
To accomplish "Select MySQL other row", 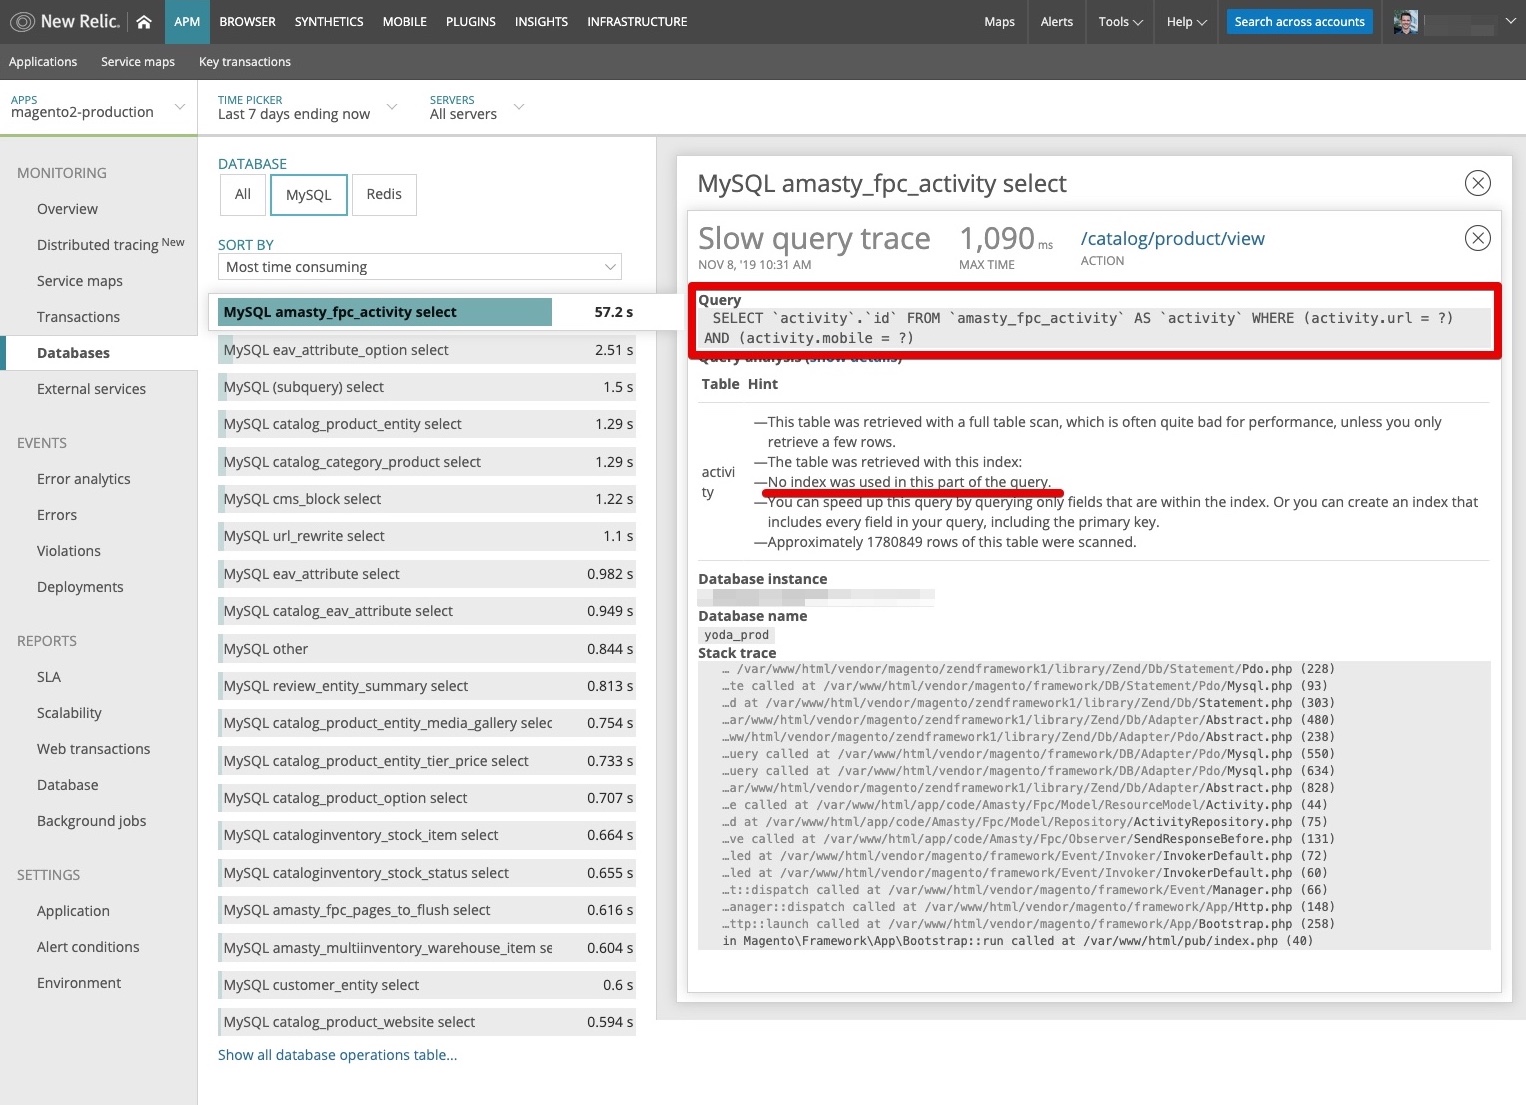I will click(427, 649).
